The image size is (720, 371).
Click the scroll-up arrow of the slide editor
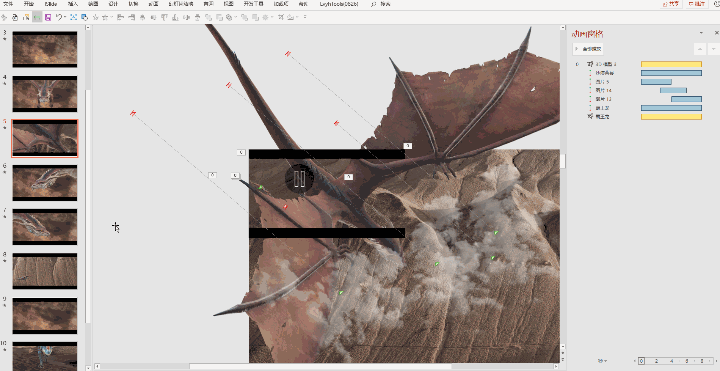[562, 28]
